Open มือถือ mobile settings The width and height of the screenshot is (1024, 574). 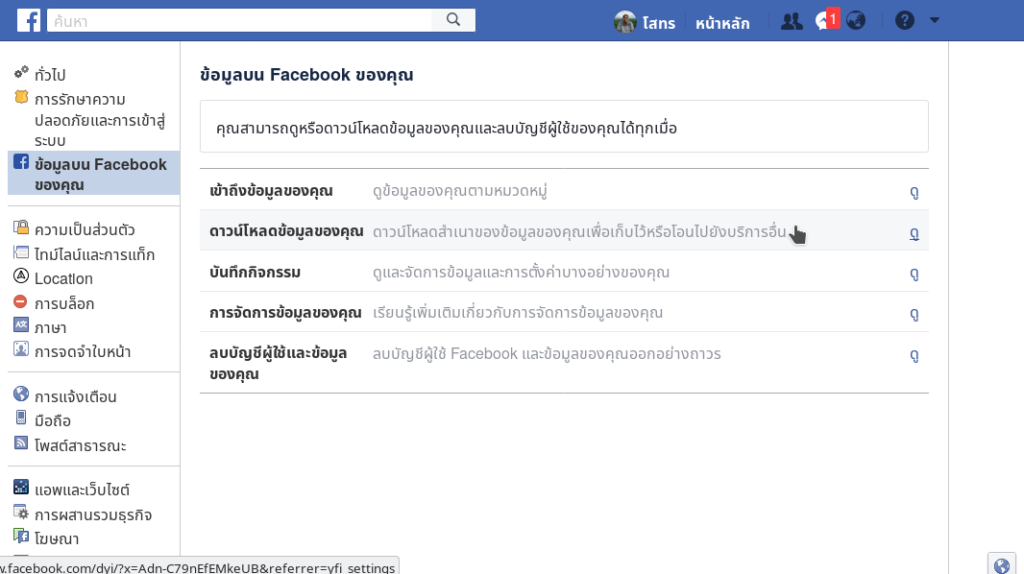pyautogui.click(x=52, y=421)
